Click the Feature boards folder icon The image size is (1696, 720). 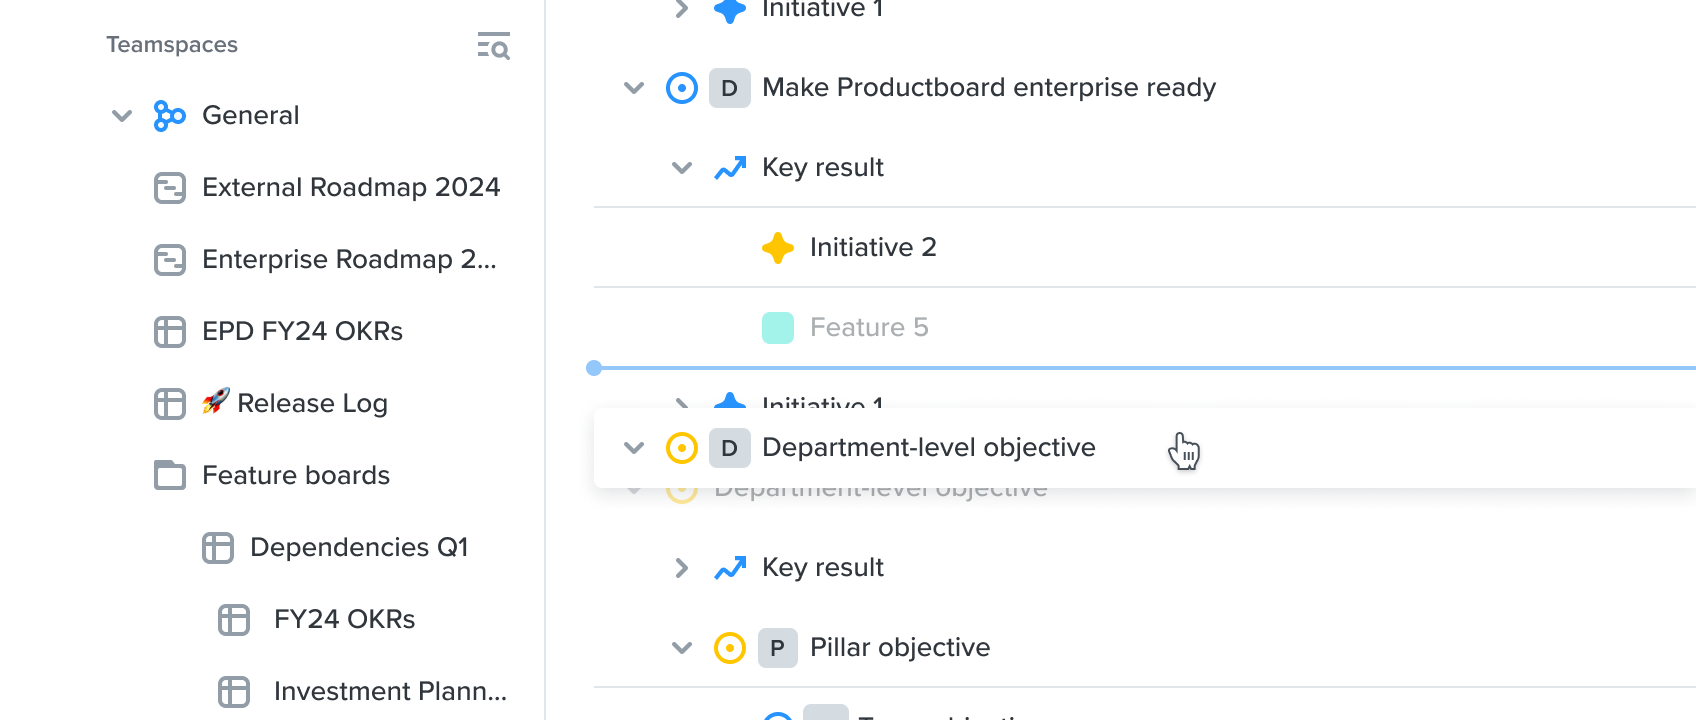[170, 475]
